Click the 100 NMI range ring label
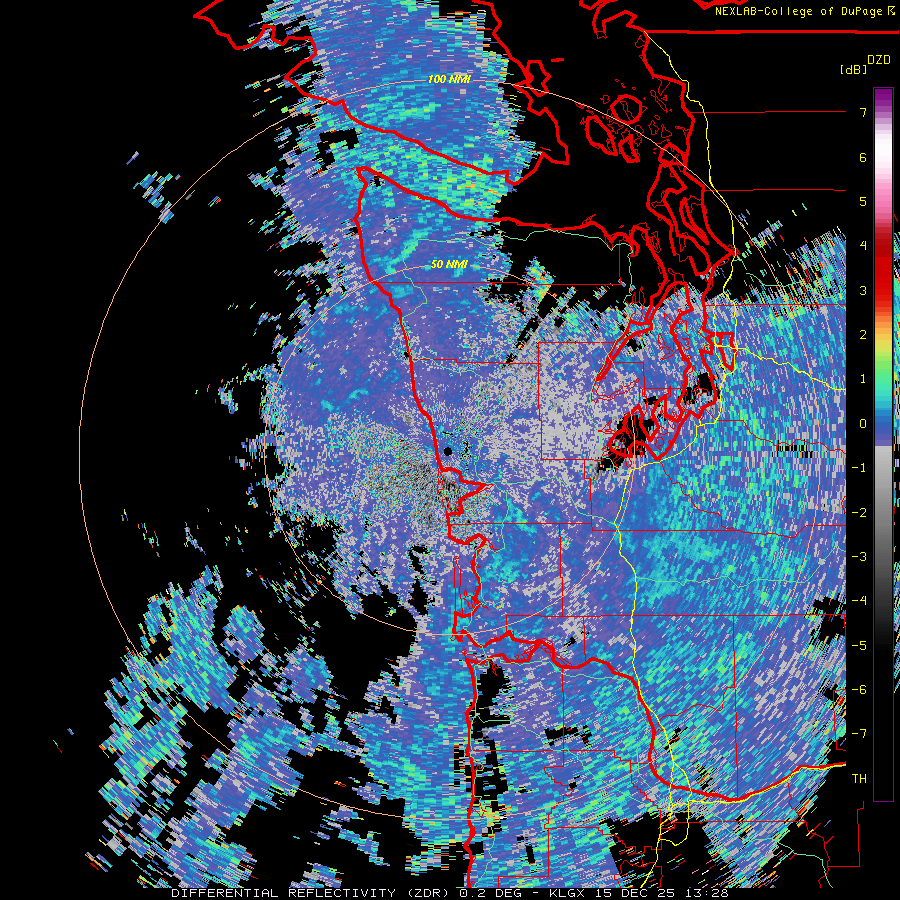This screenshot has height=900, width=900. pyautogui.click(x=449, y=79)
